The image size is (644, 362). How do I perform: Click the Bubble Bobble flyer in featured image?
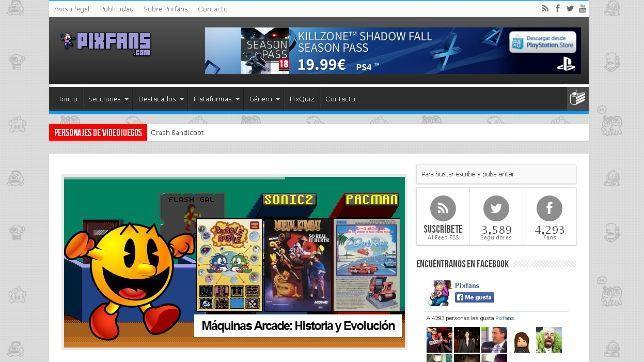pos(229,265)
